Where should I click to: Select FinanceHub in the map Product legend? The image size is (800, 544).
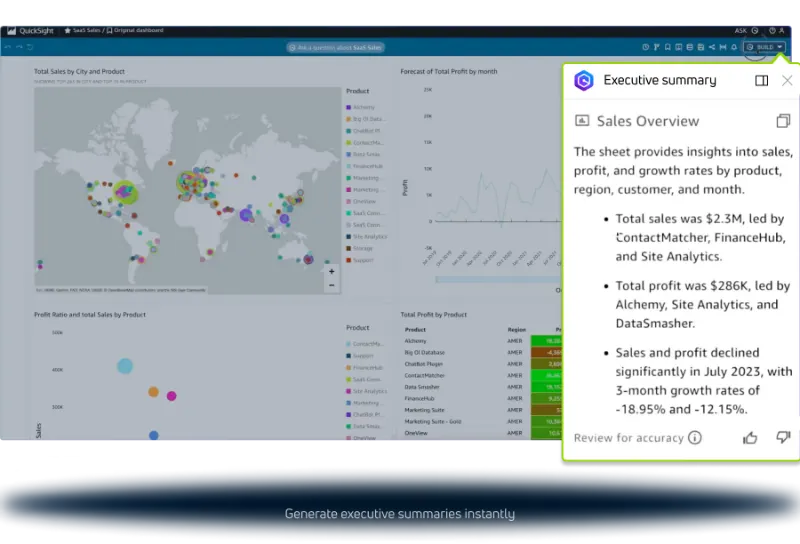click(x=365, y=166)
